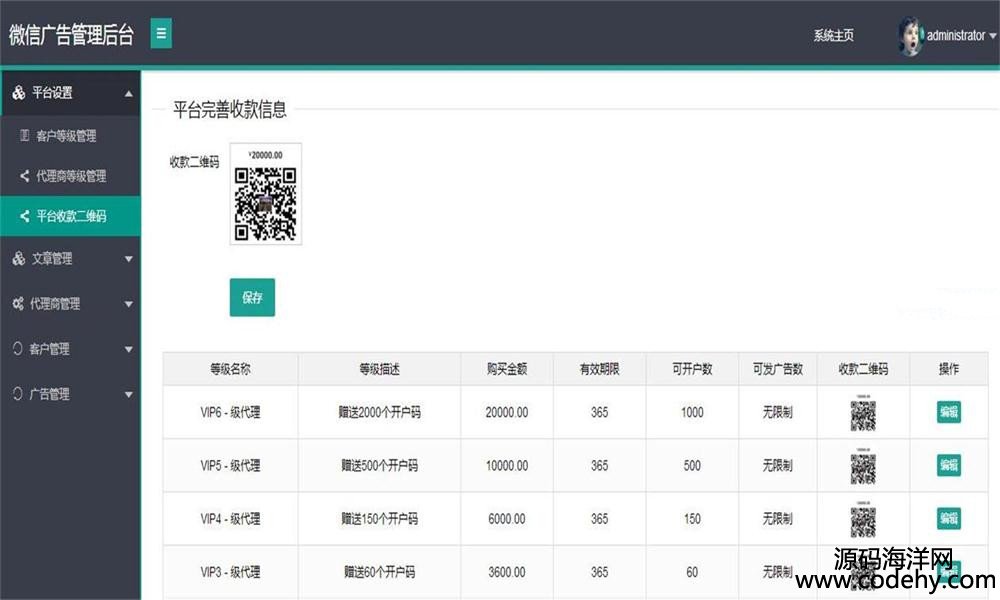Edit the VIP5 级代理 row
The image size is (1000, 600).
coord(948,465)
